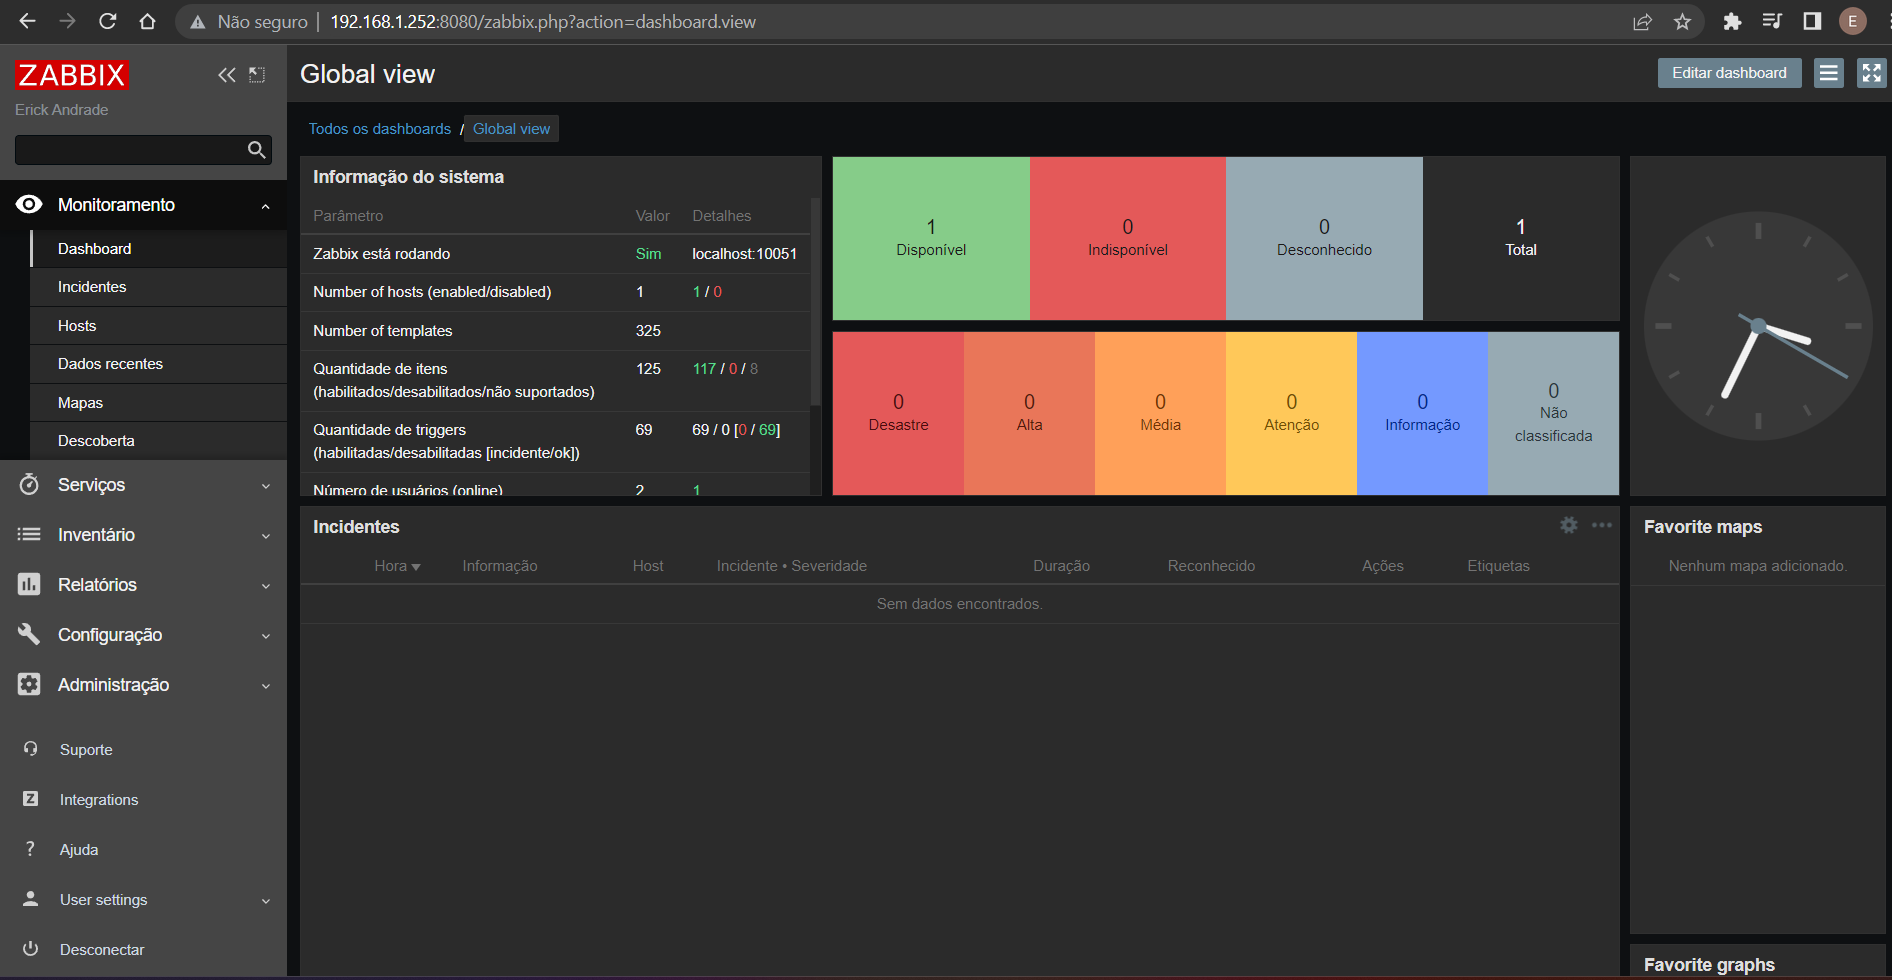Viewport: 1892px width, 980px height.
Task: Collapse the sidebar with double-chevron icon
Action: 227,75
